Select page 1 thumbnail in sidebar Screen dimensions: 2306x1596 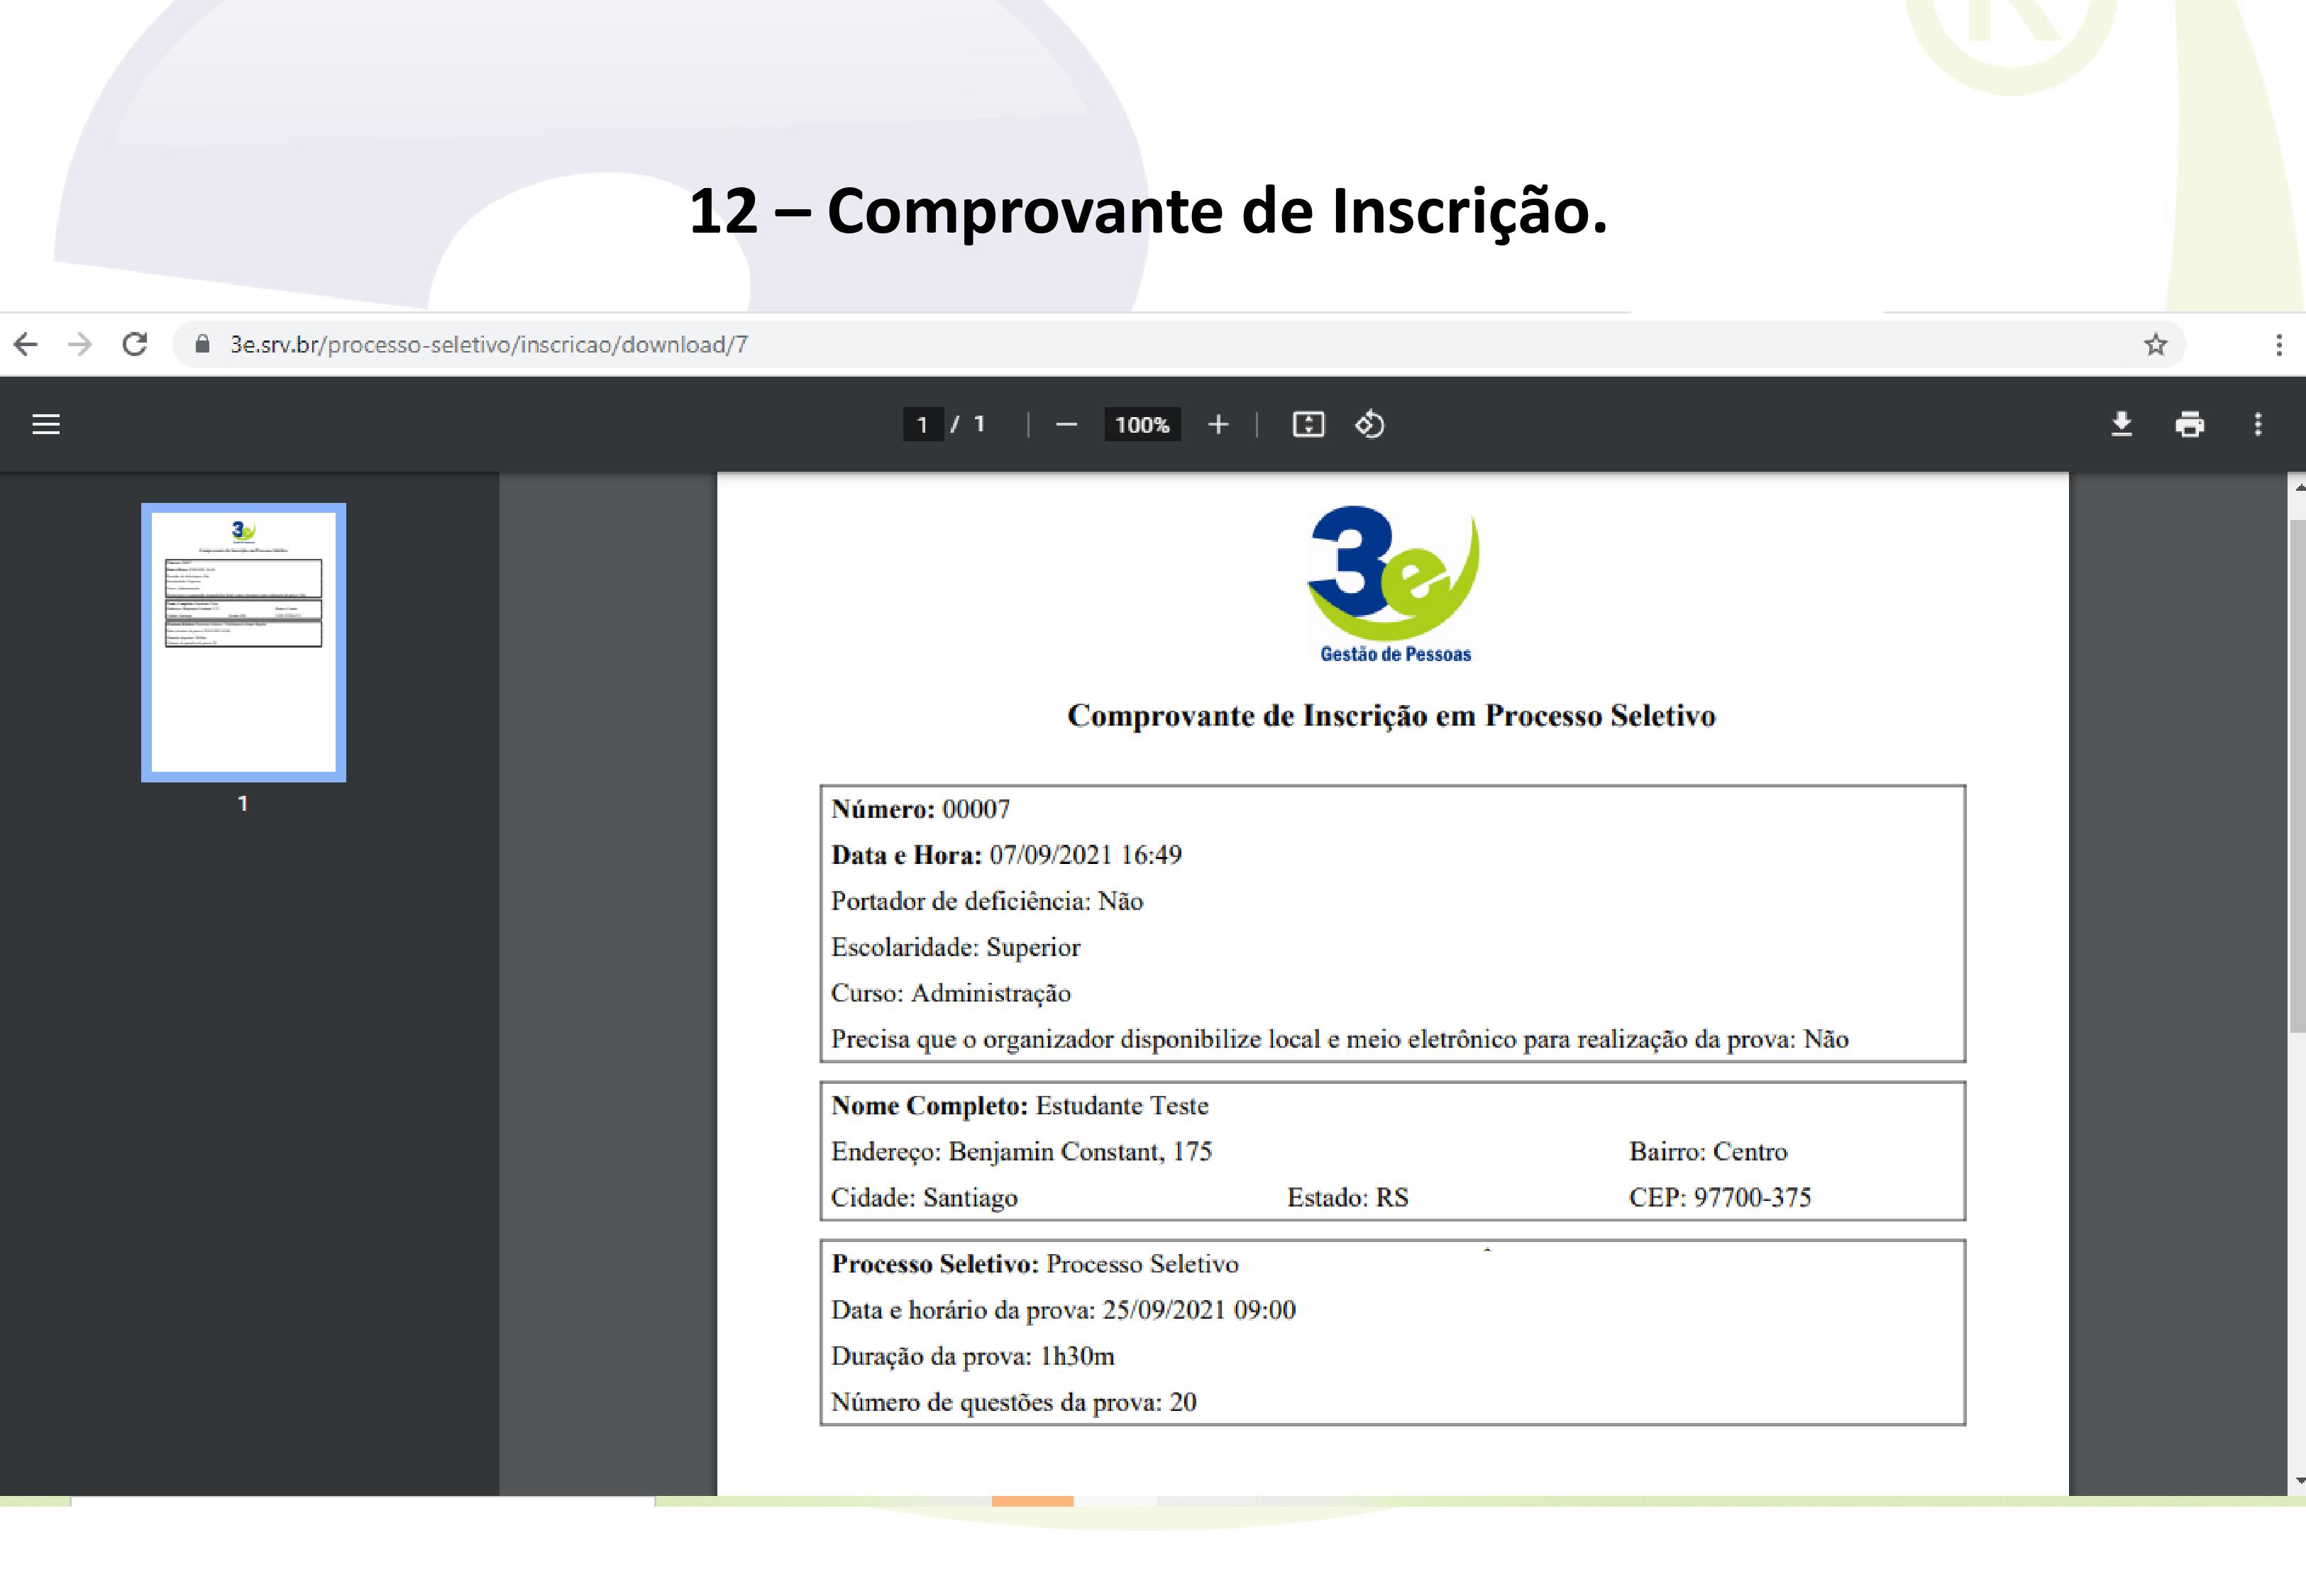point(243,642)
